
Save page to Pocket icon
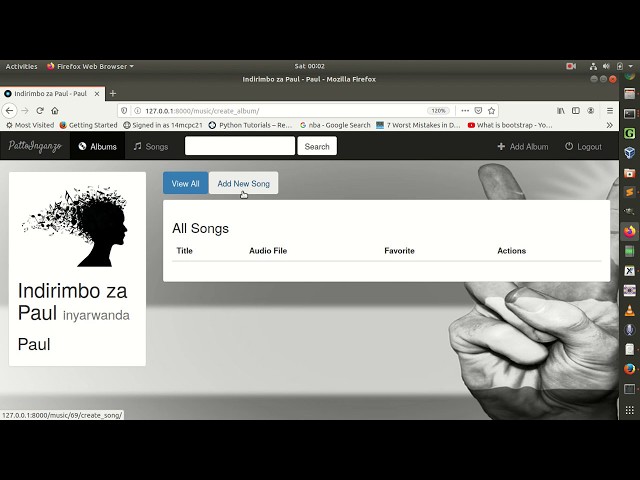(478, 111)
